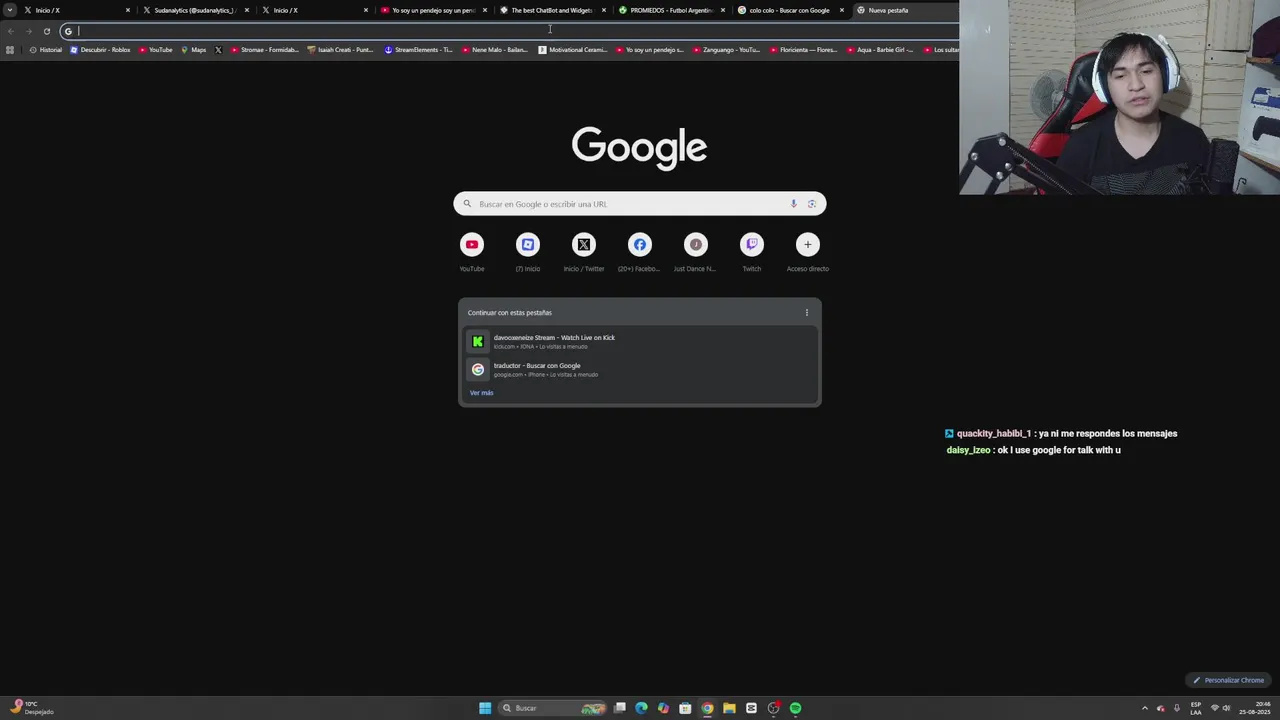Open the StreamElements bookmark
The image size is (1280, 720).
tap(418, 49)
